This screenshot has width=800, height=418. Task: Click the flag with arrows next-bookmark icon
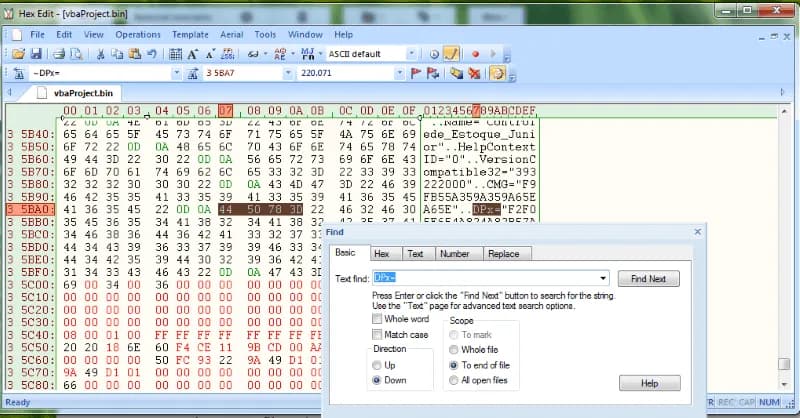point(433,73)
